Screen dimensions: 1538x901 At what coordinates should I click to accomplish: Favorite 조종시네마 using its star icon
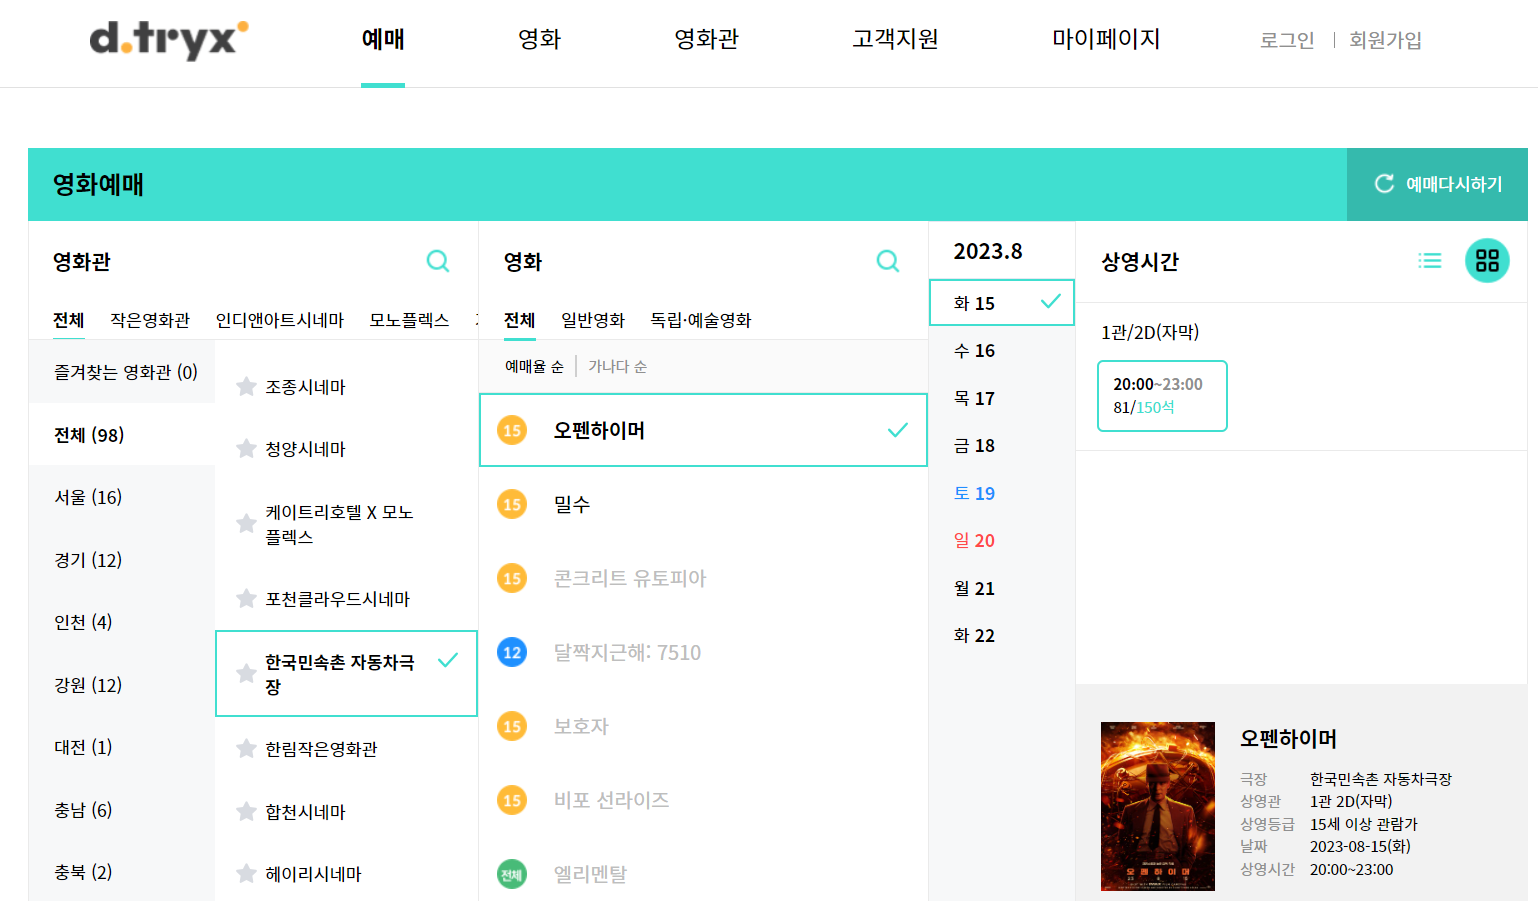246,386
